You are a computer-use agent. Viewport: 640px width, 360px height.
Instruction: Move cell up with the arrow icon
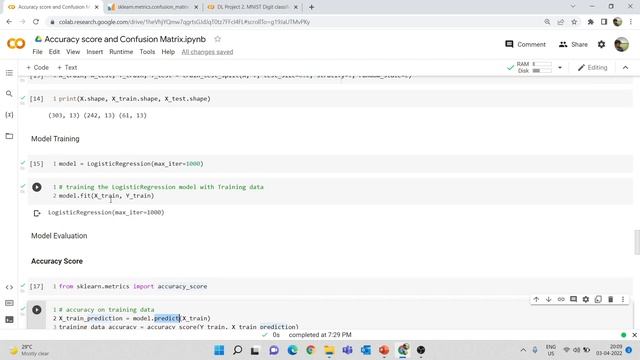point(536,299)
